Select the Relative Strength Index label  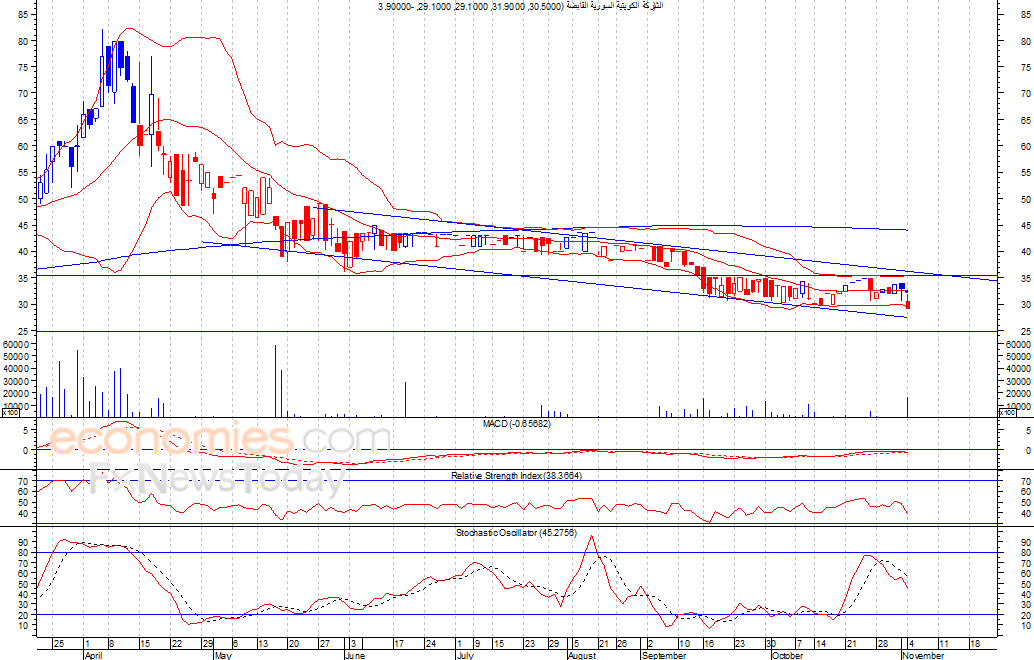point(516,475)
